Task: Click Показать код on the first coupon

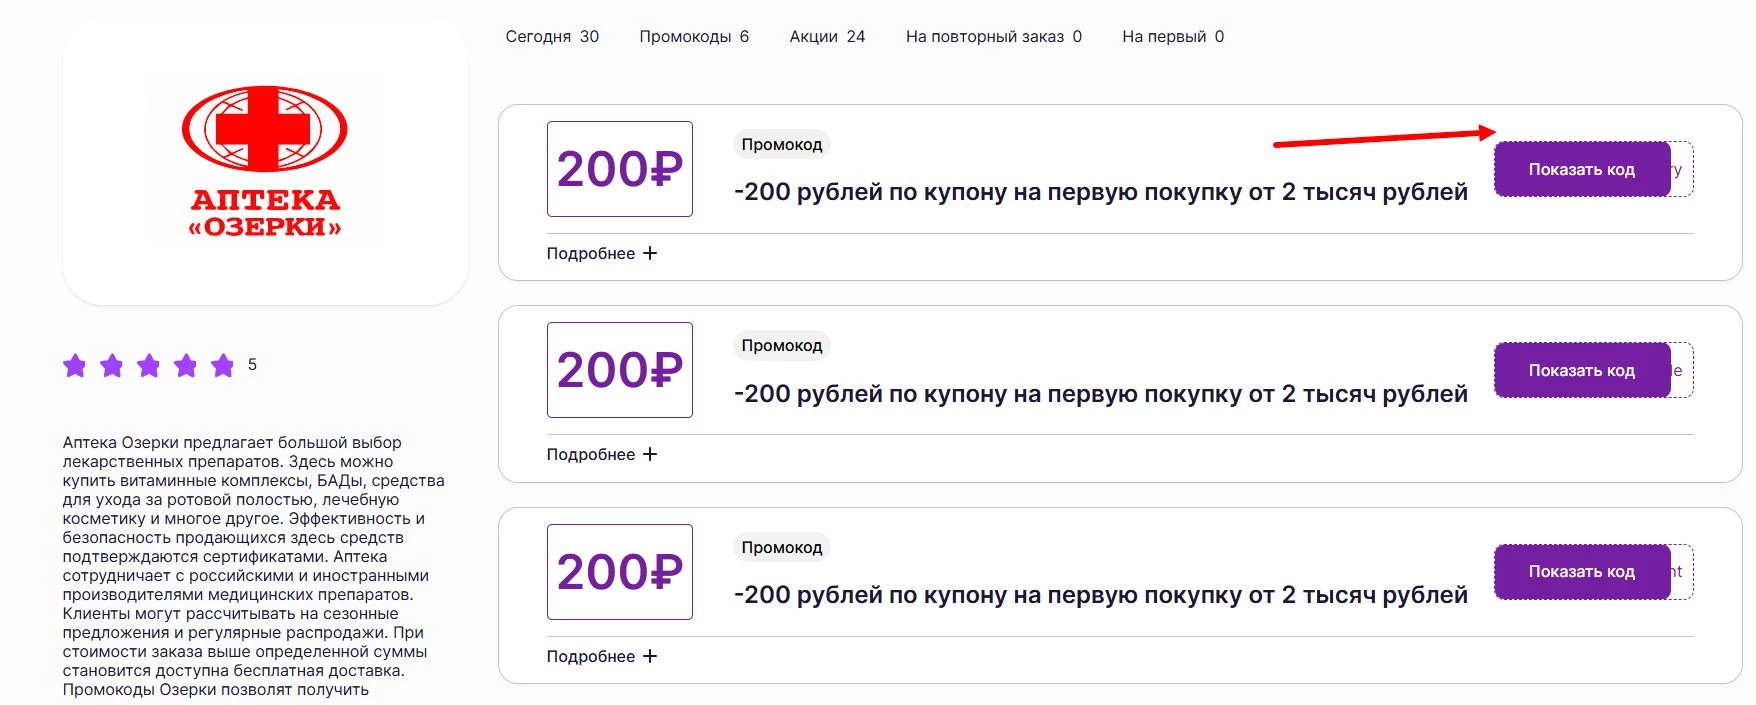Action: (1580, 169)
